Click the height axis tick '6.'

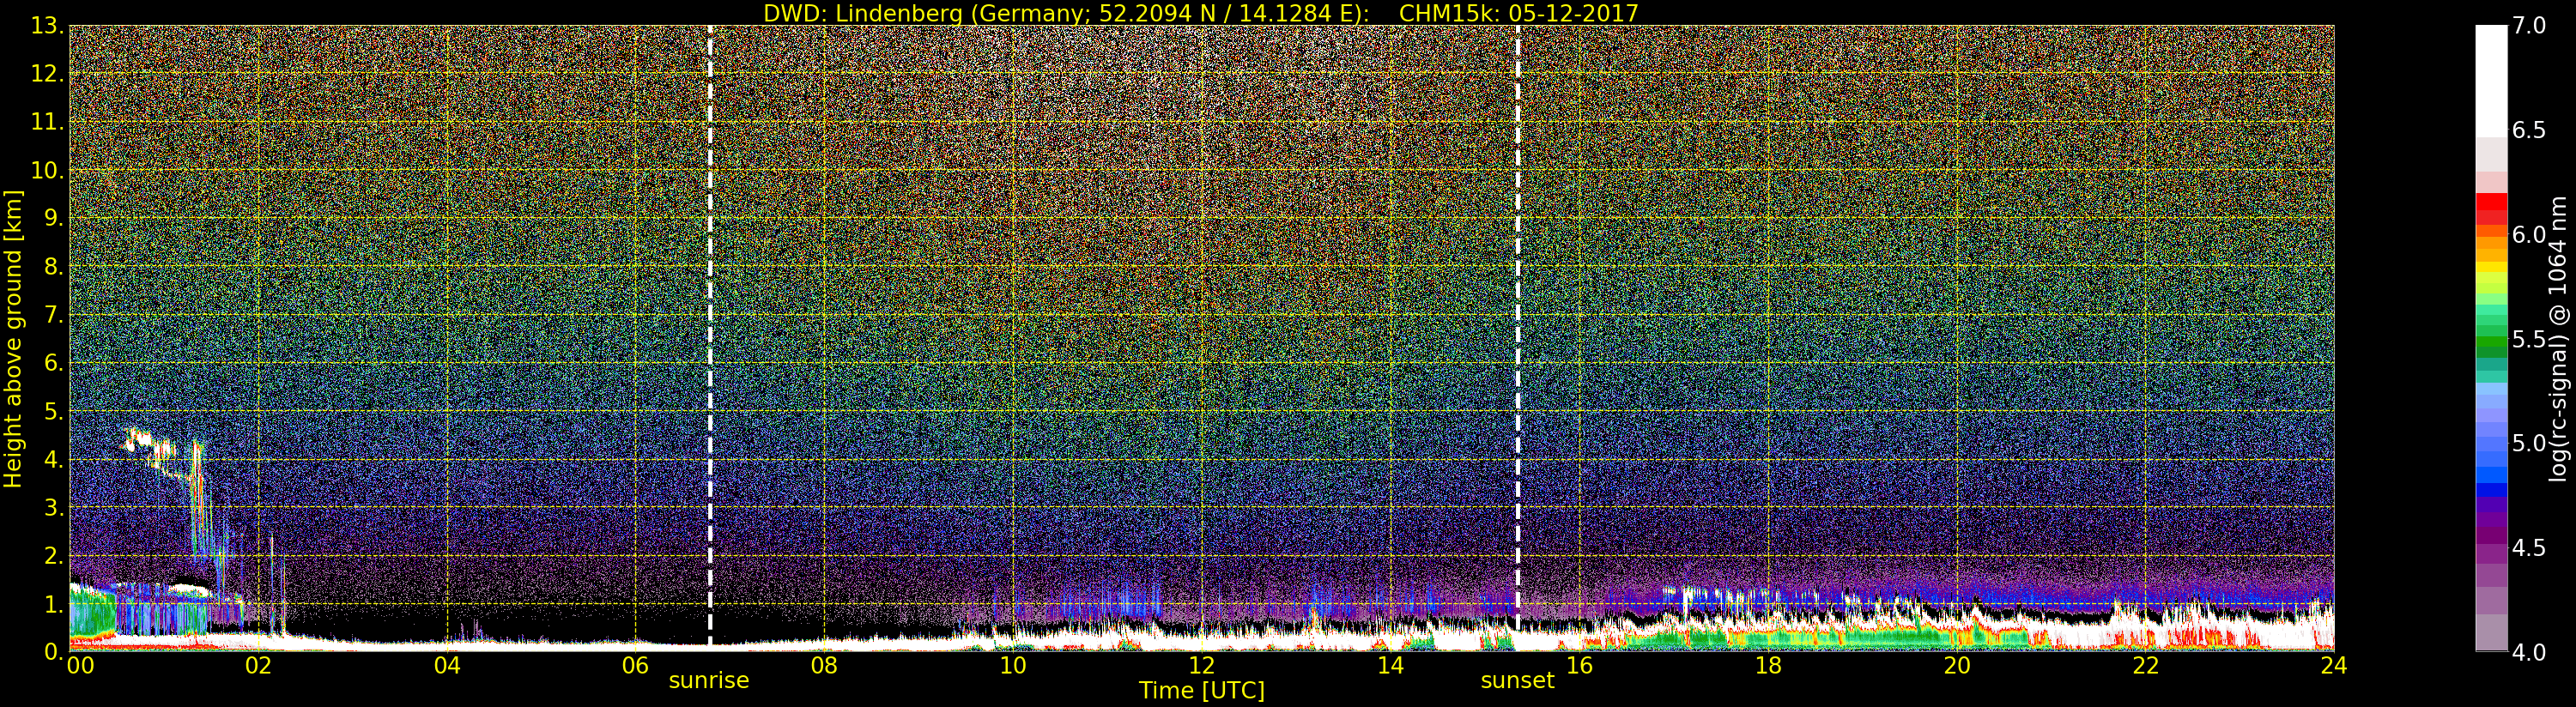pos(53,363)
